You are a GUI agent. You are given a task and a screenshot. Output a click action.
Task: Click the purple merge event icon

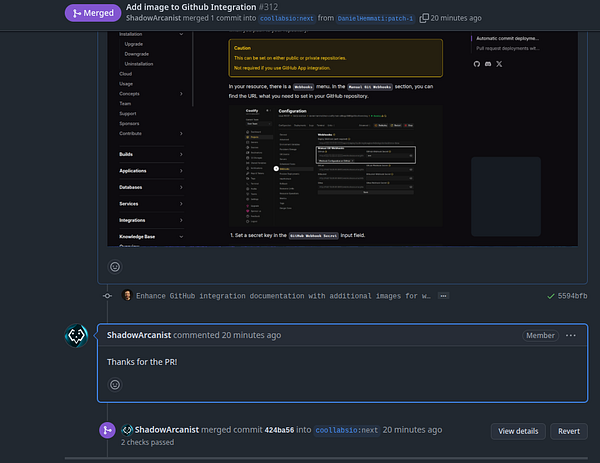108,430
